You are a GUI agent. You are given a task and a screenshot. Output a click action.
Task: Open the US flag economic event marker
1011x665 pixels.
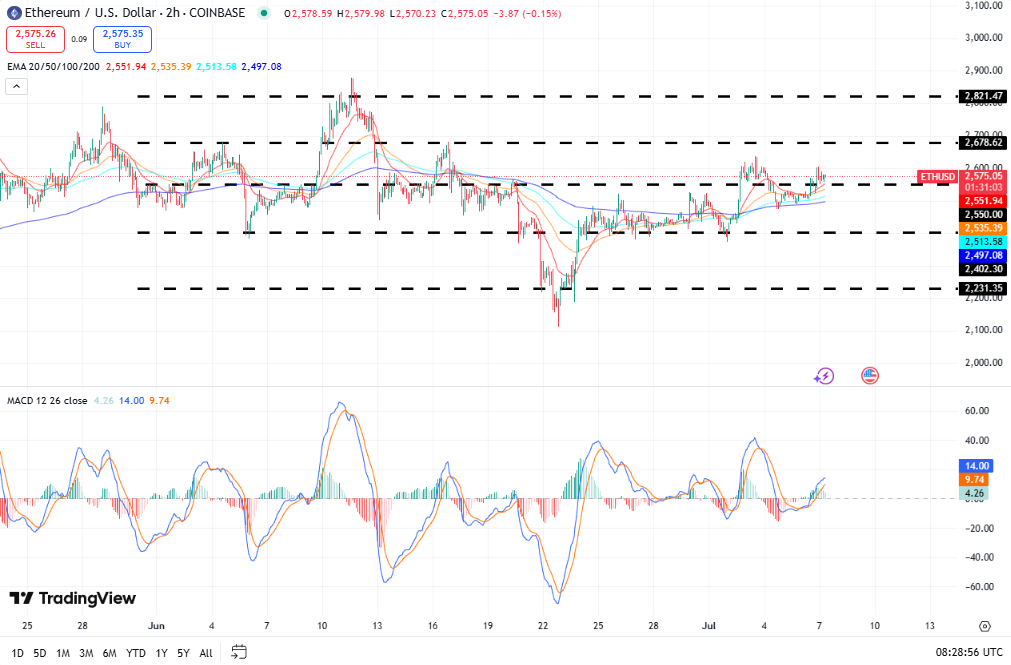(870, 375)
